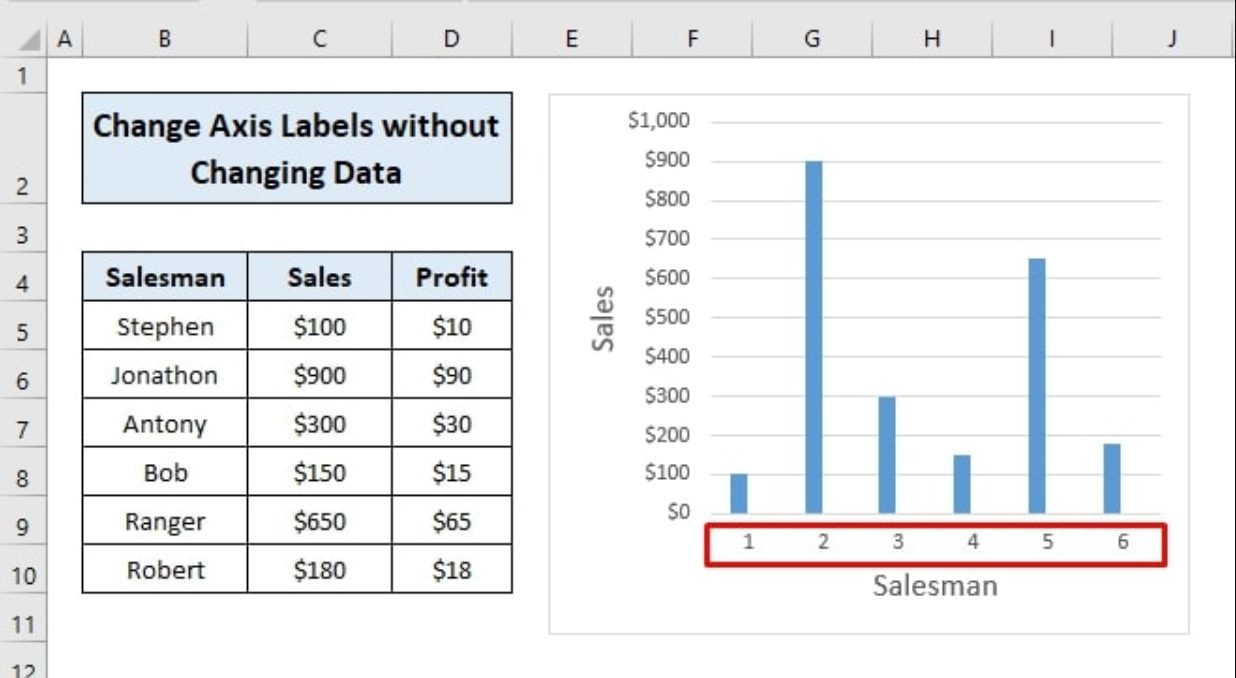Select row 10 header

[x=22, y=576]
